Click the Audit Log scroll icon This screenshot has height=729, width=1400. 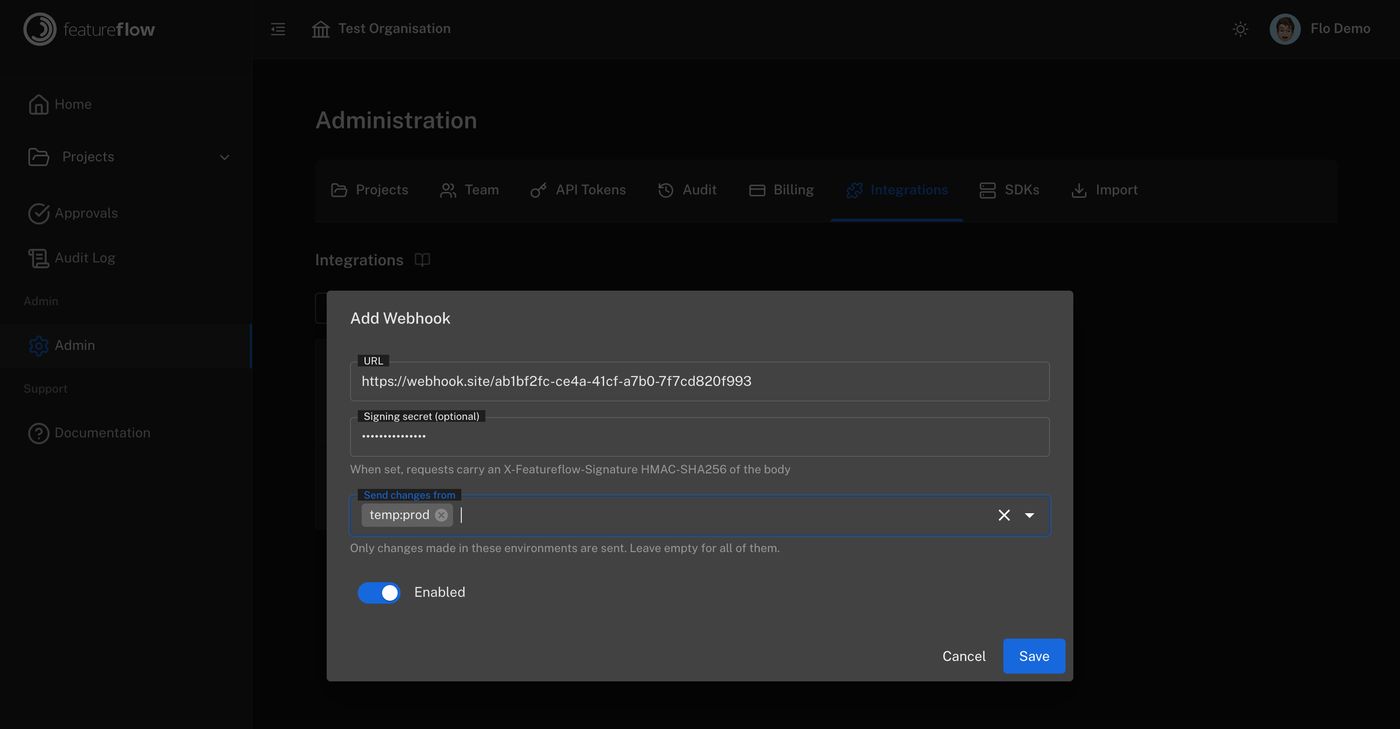tap(39, 258)
